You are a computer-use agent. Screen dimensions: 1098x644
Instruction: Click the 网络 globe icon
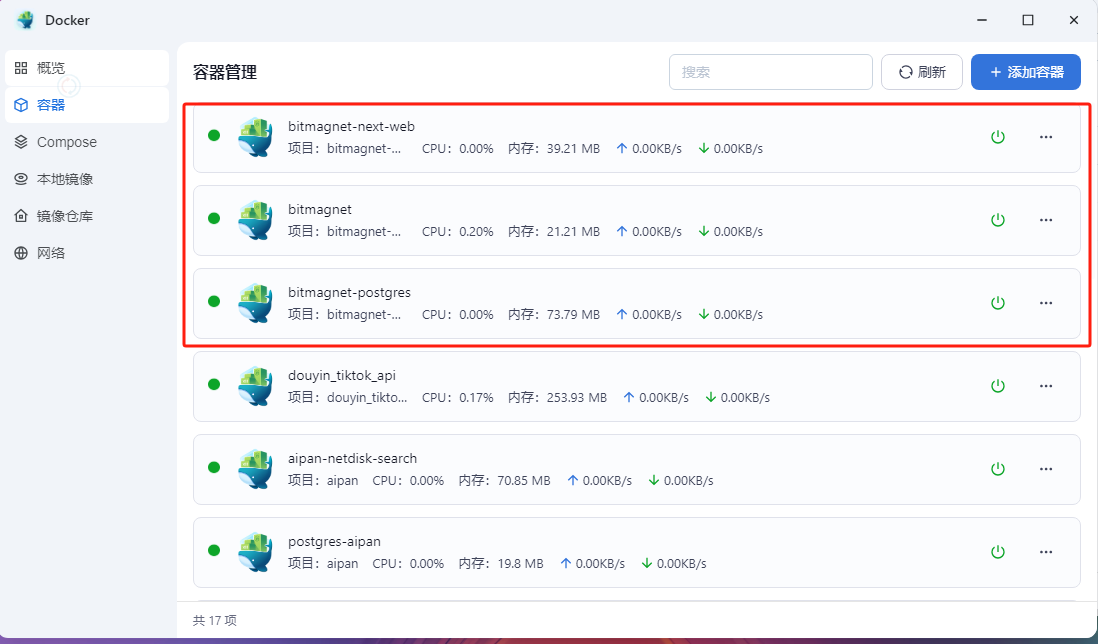tap(21, 253)
